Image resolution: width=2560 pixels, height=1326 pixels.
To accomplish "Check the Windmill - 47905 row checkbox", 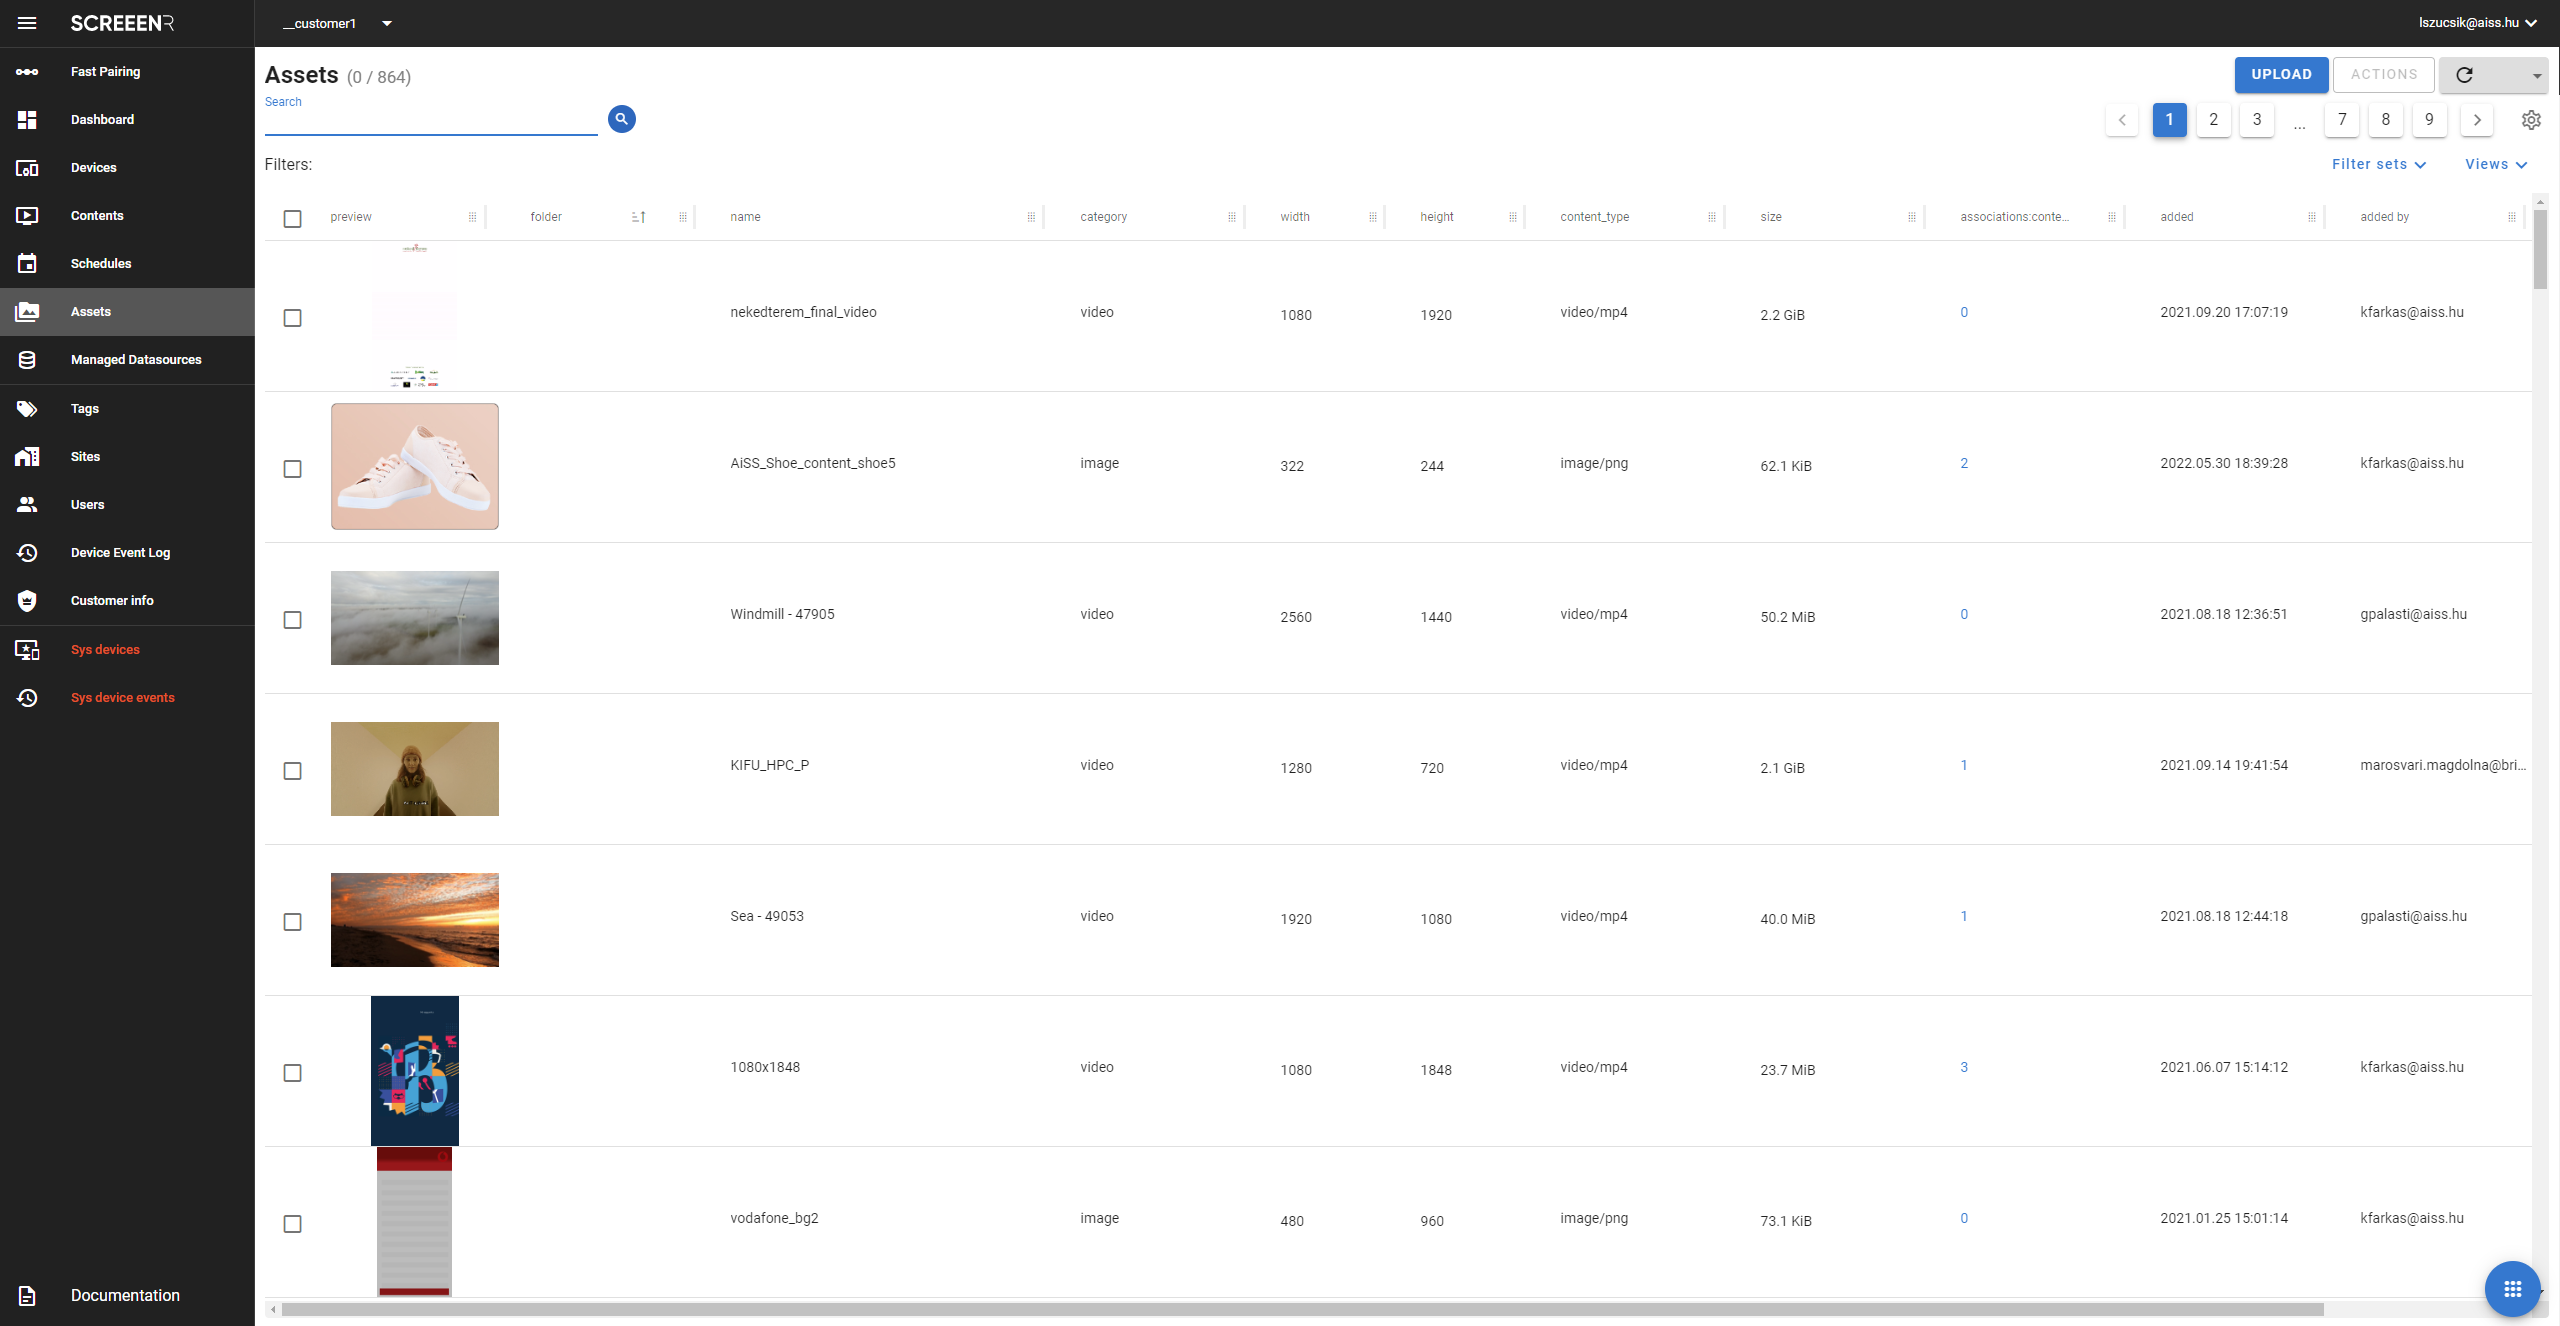I will (292, 620).
